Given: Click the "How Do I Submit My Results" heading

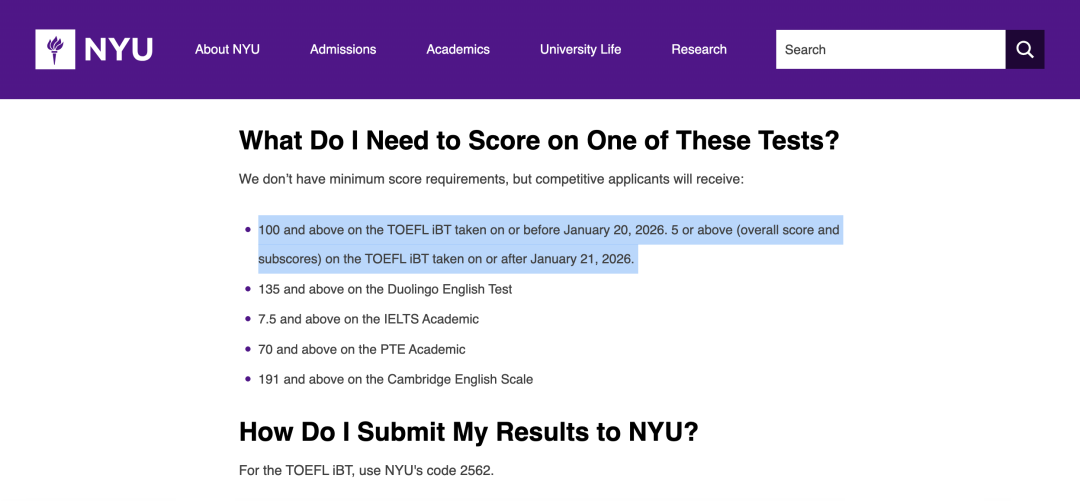Looking at the screenshot, I should 468,432.
